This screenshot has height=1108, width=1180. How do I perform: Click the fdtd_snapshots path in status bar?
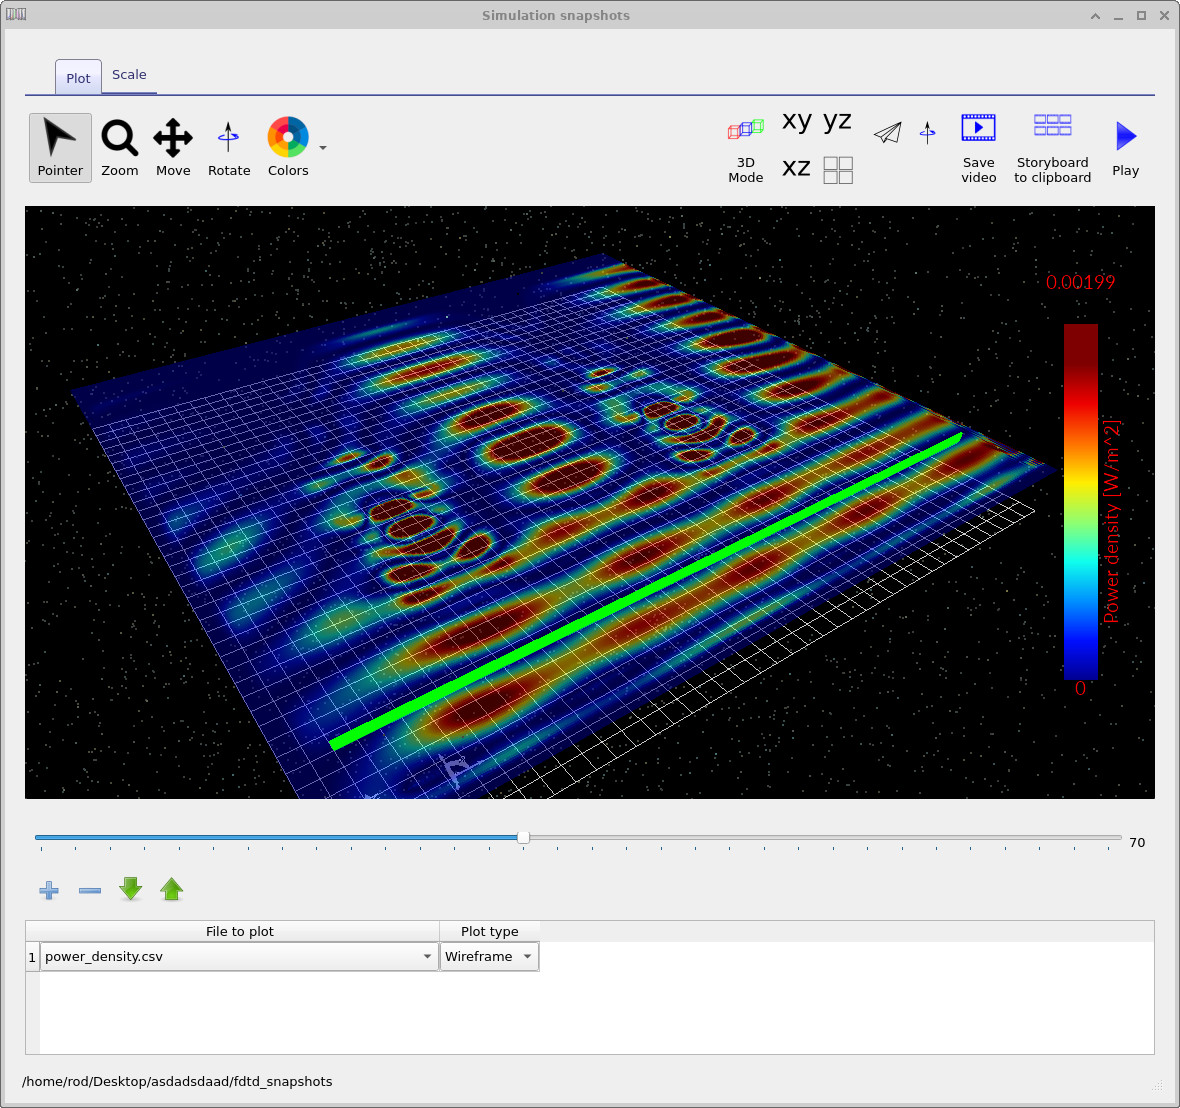coord(177,1082)
